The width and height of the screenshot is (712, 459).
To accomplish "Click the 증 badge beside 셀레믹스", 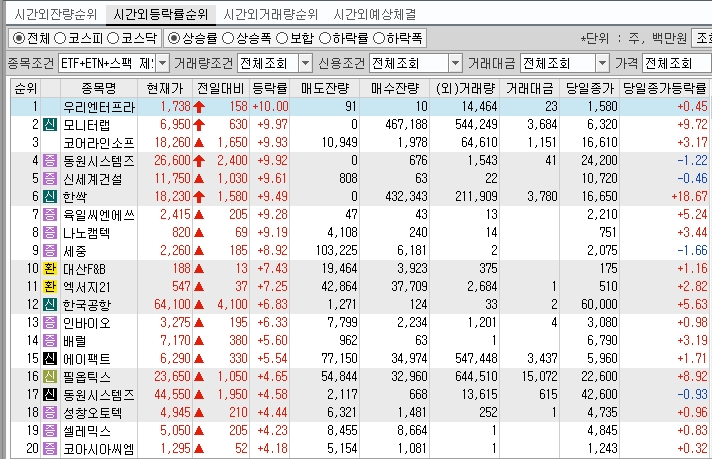I will tap(50, 430).
